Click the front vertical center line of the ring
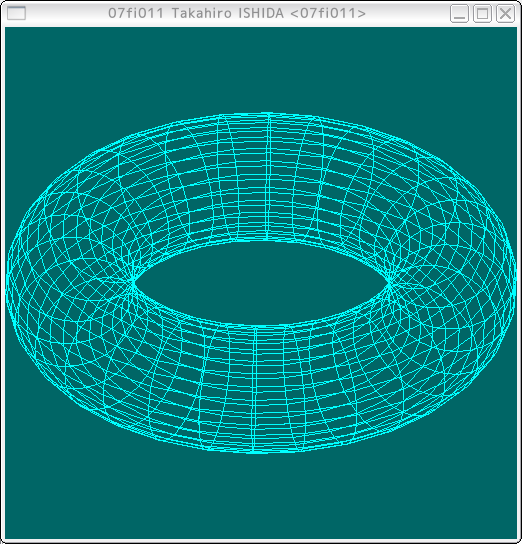Viewport: 522px width, 544px height. pyautogui.click(x=255, y=389)
